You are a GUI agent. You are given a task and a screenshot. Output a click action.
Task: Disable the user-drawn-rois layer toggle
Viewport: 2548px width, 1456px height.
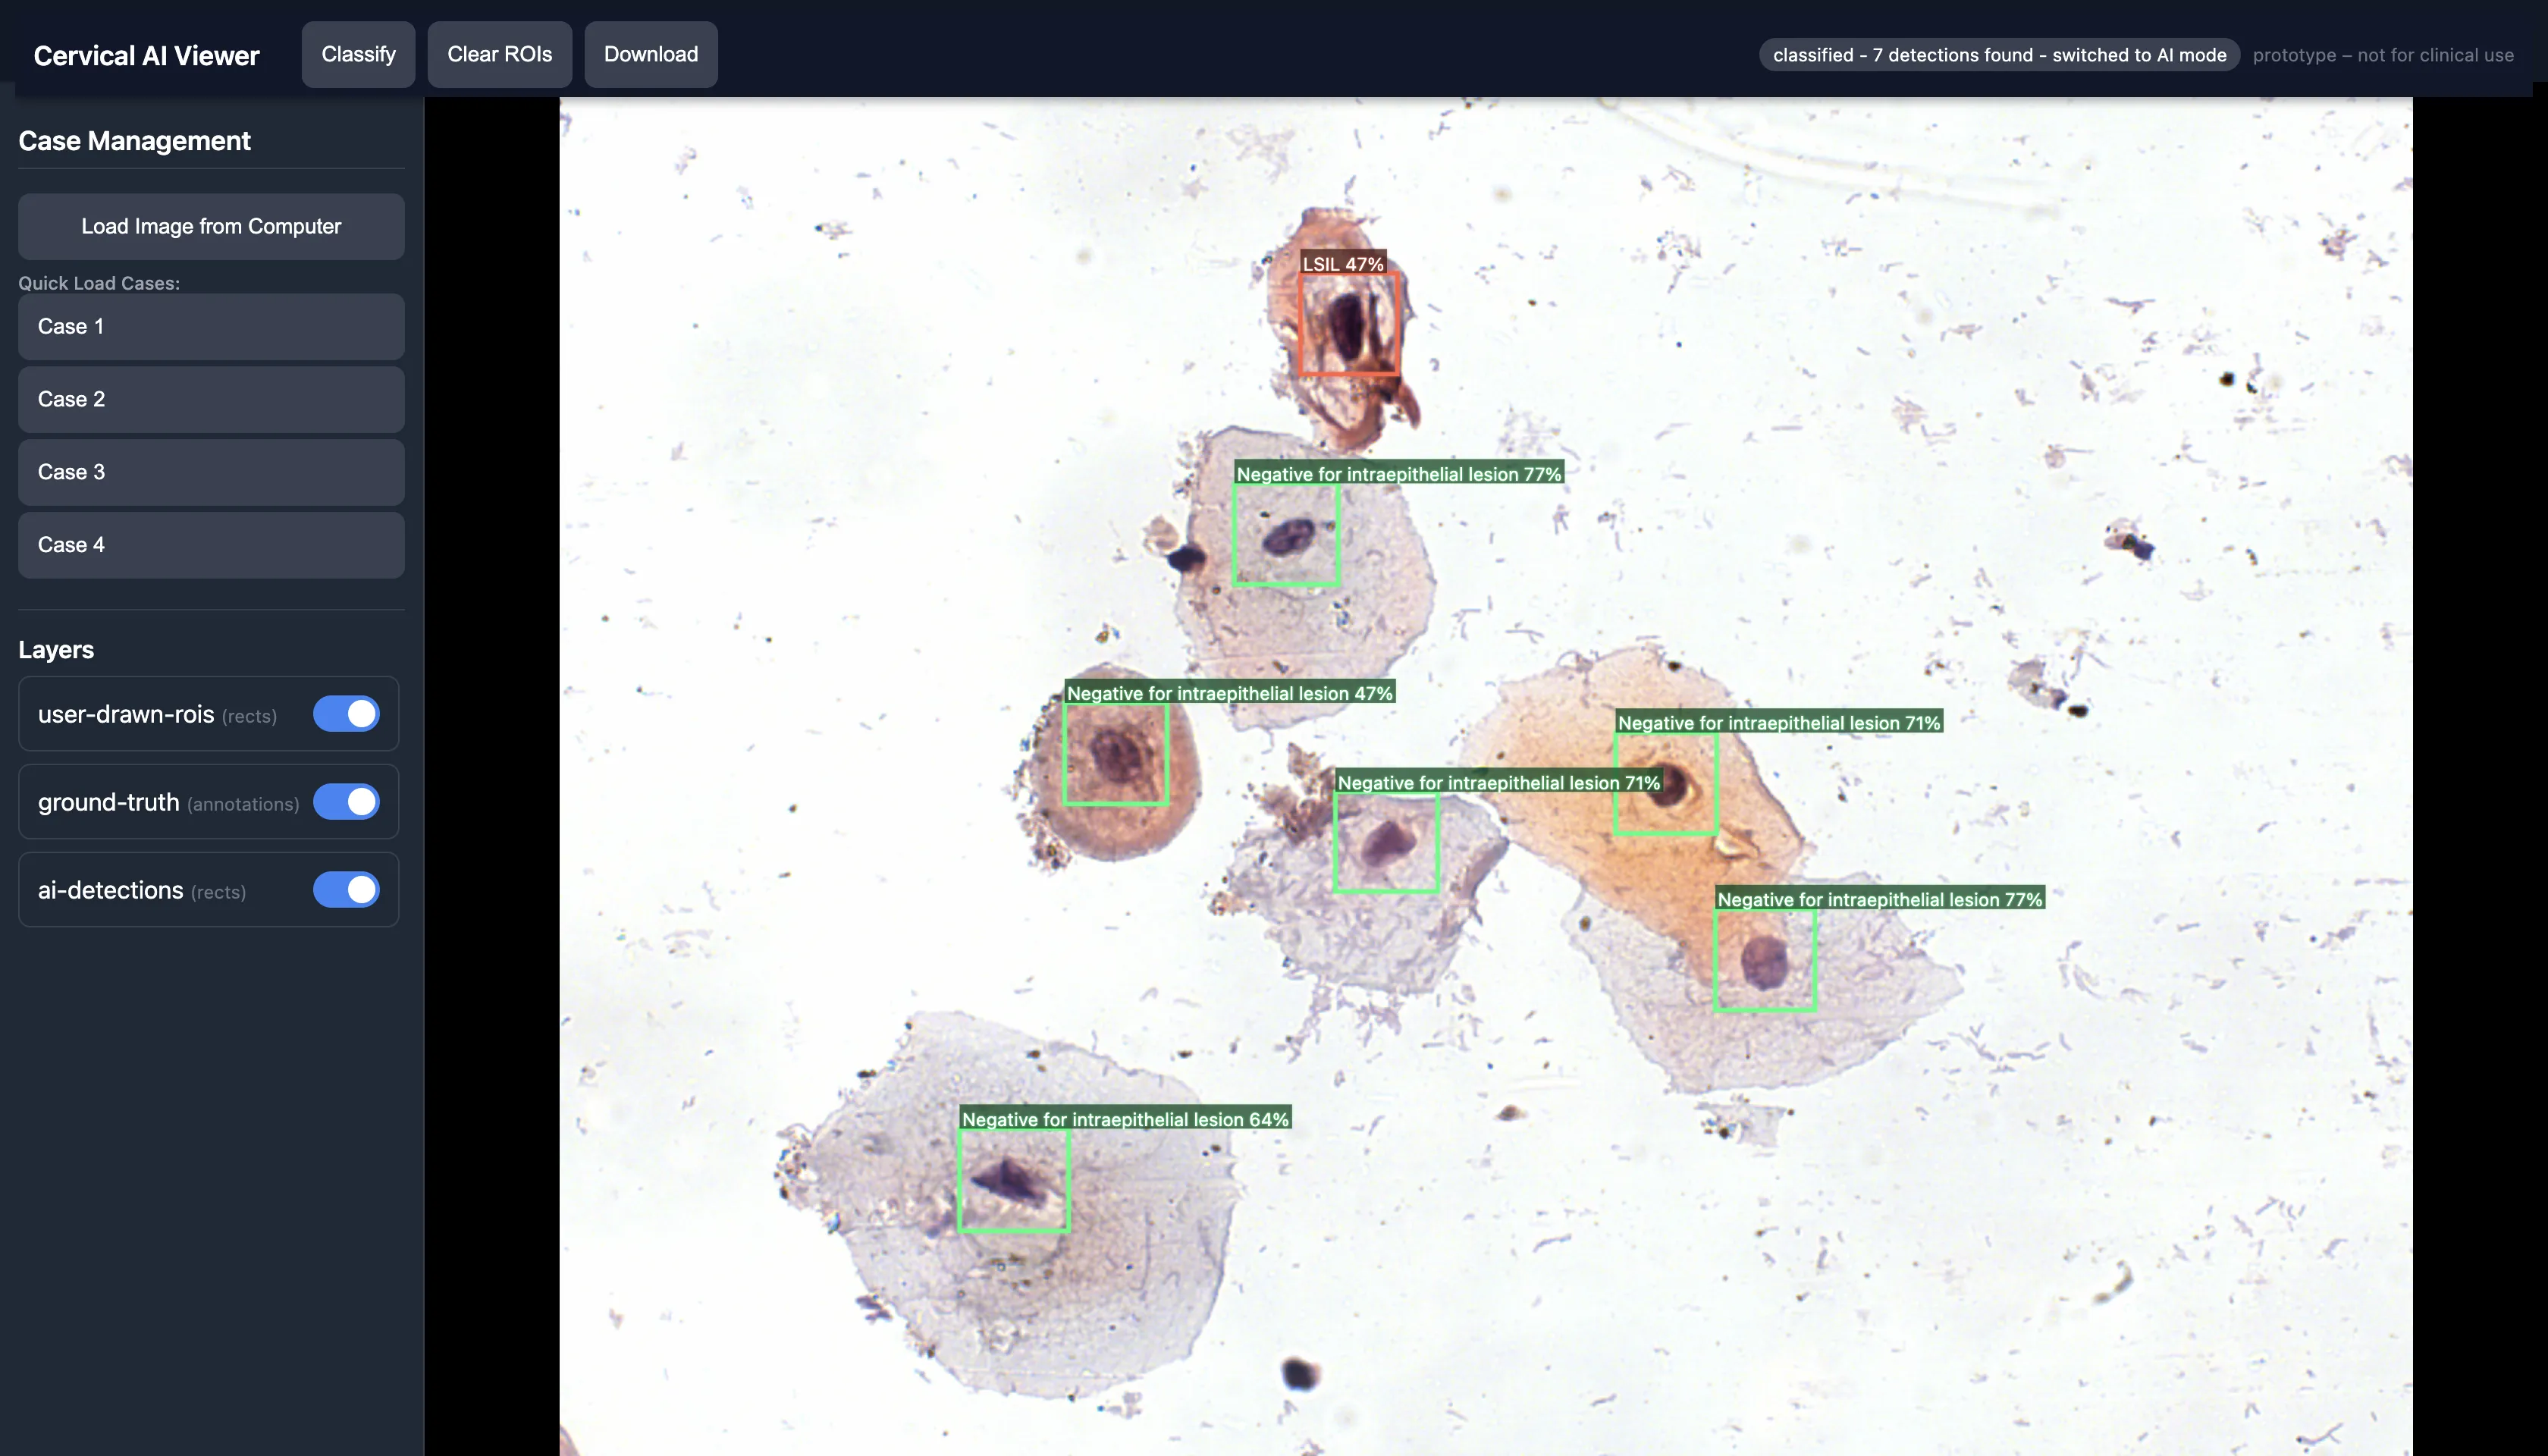point(345,713)
